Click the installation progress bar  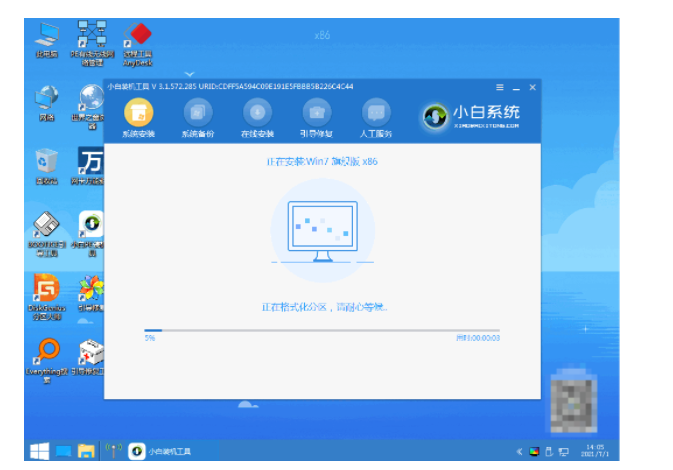(321, 330)
